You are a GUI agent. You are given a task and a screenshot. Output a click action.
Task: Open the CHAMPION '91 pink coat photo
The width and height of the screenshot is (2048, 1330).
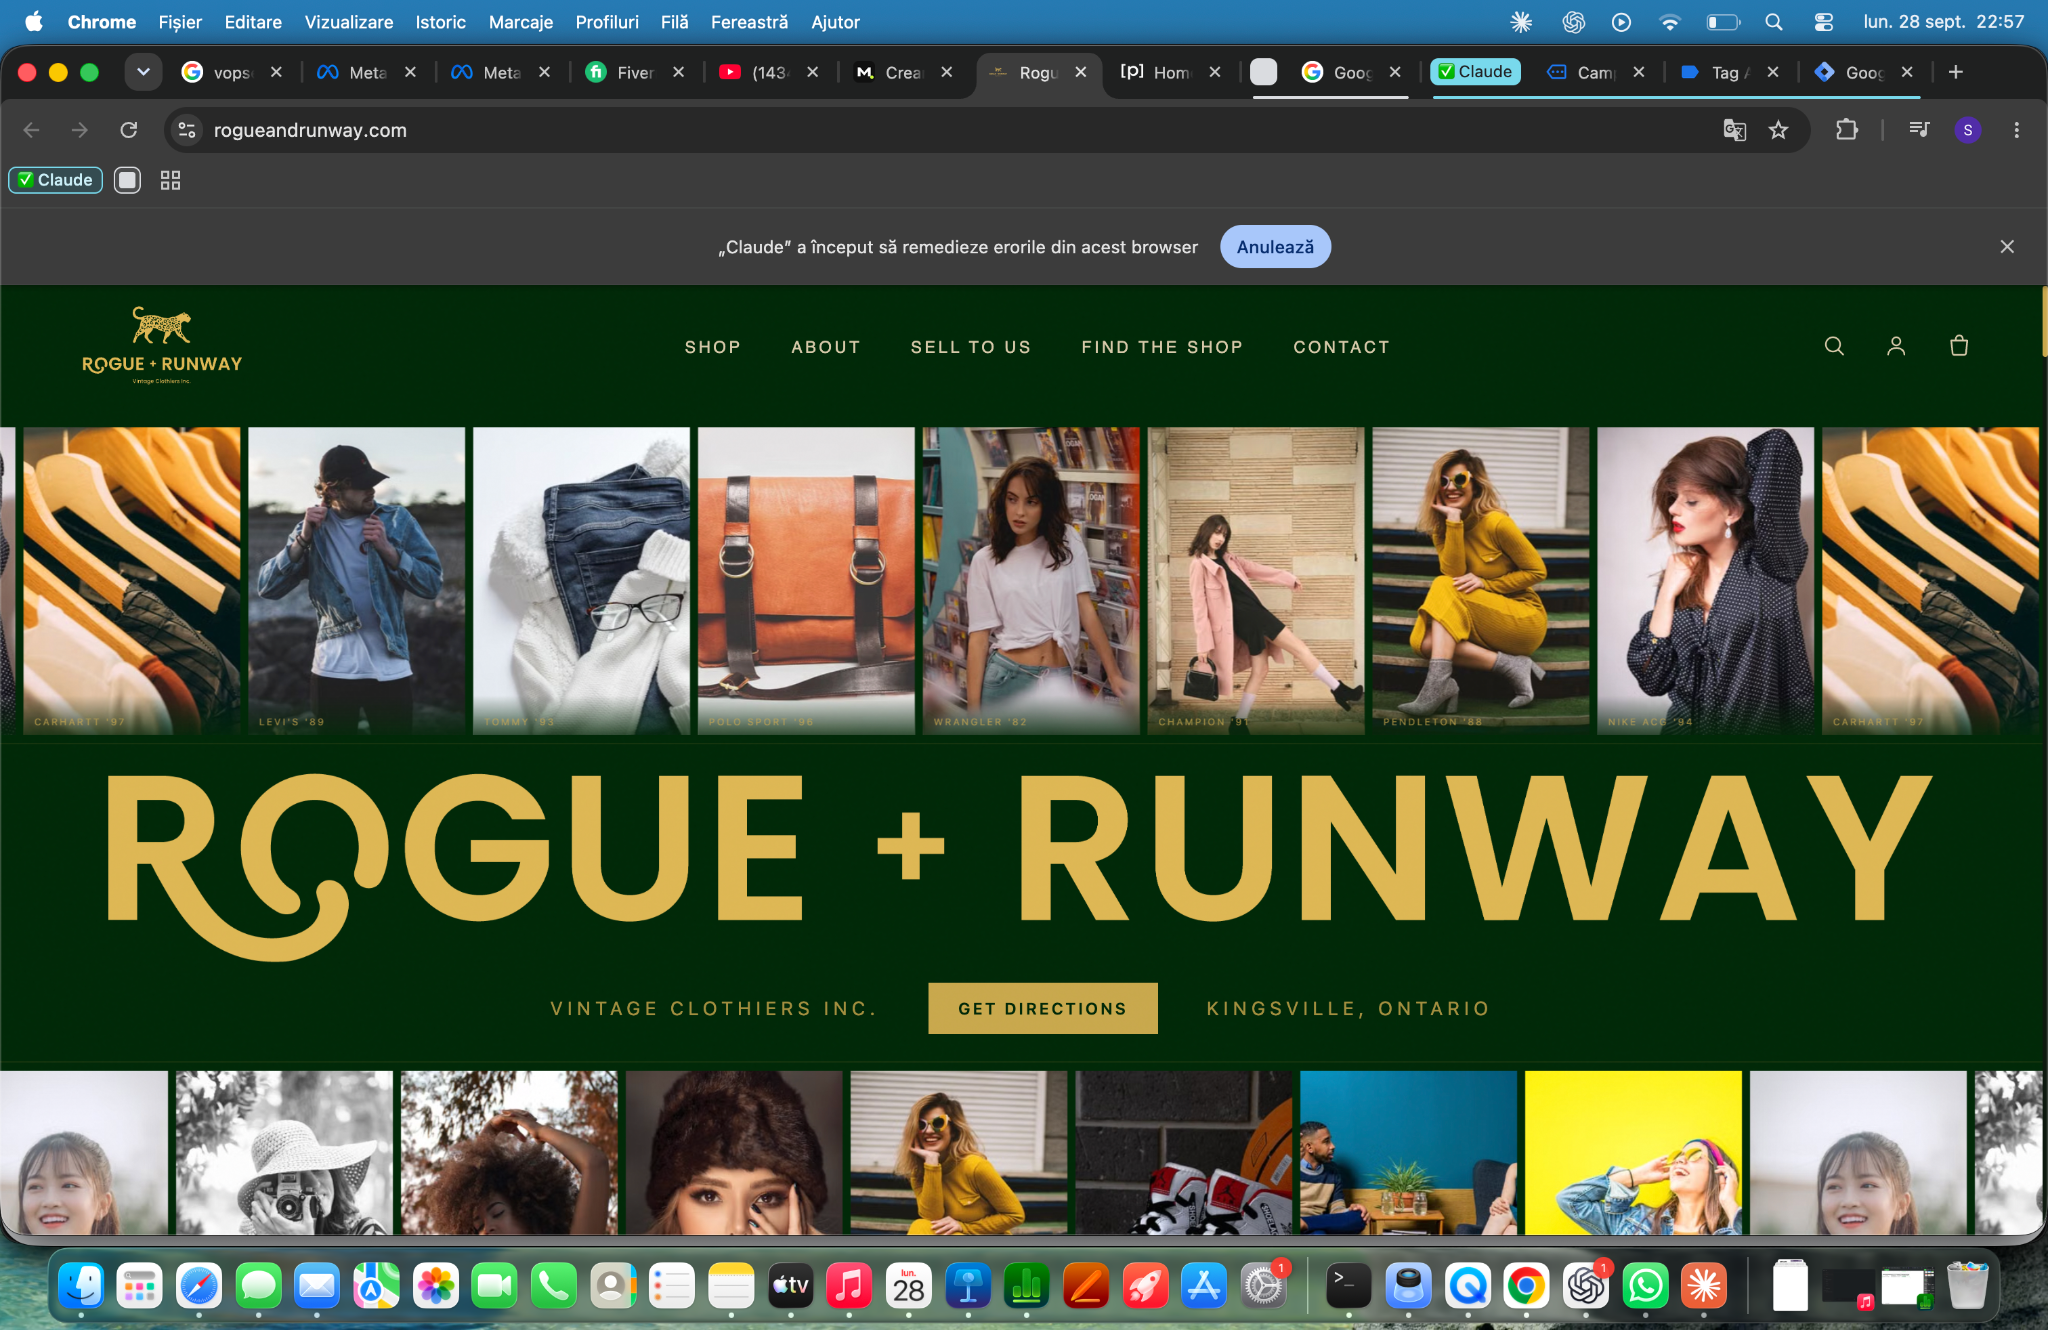pyautogui.click(x=1256, y=581)
